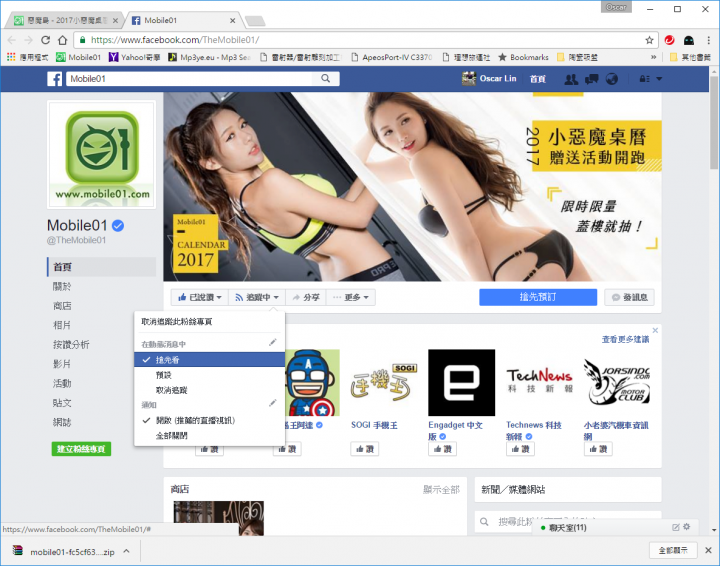Click the 發訊息 button
This screenshot has height=566, width=720.
pyautogui.click(x=629, y=297)
